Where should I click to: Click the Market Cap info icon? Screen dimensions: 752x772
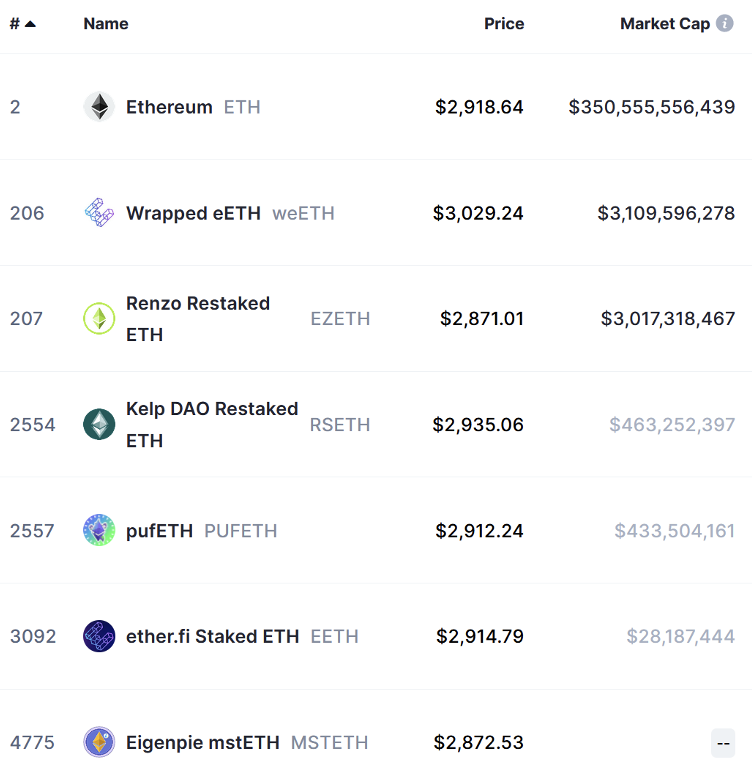tap(725, 23)
